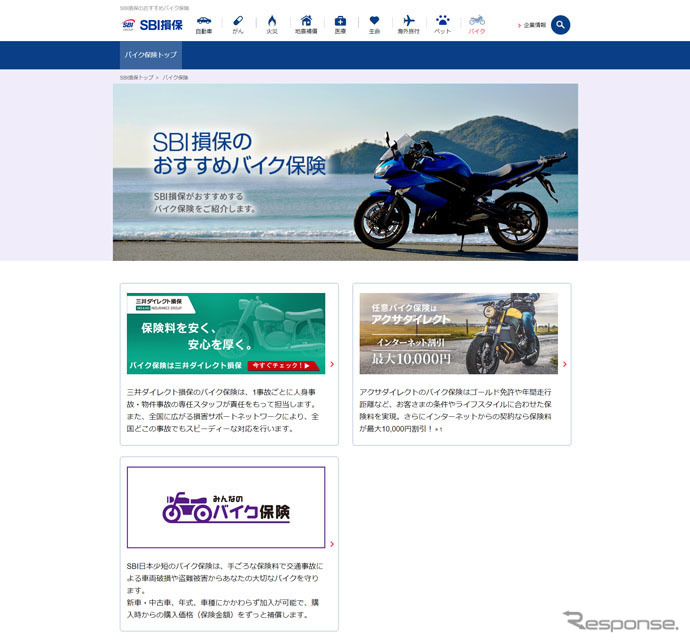Screen dimensions: 690x643
Task: Click the arrow beside みんなのバイク保険 banner
Action: point(332,544)
